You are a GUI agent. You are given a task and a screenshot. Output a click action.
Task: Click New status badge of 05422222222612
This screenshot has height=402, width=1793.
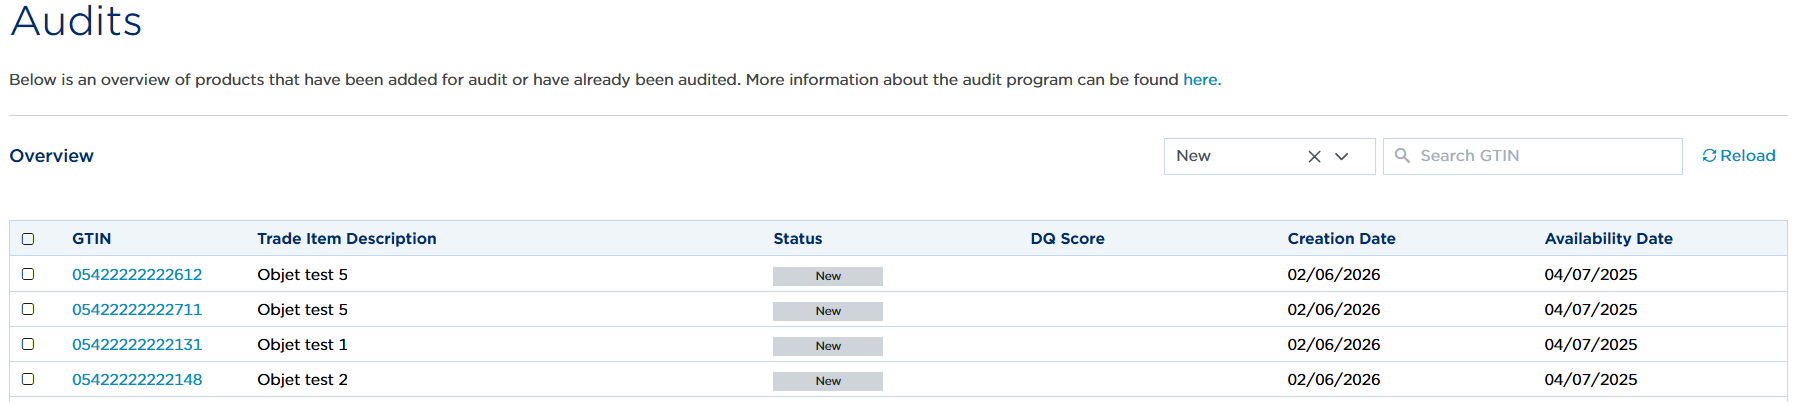pyautogui.click(x=828, y=276)
